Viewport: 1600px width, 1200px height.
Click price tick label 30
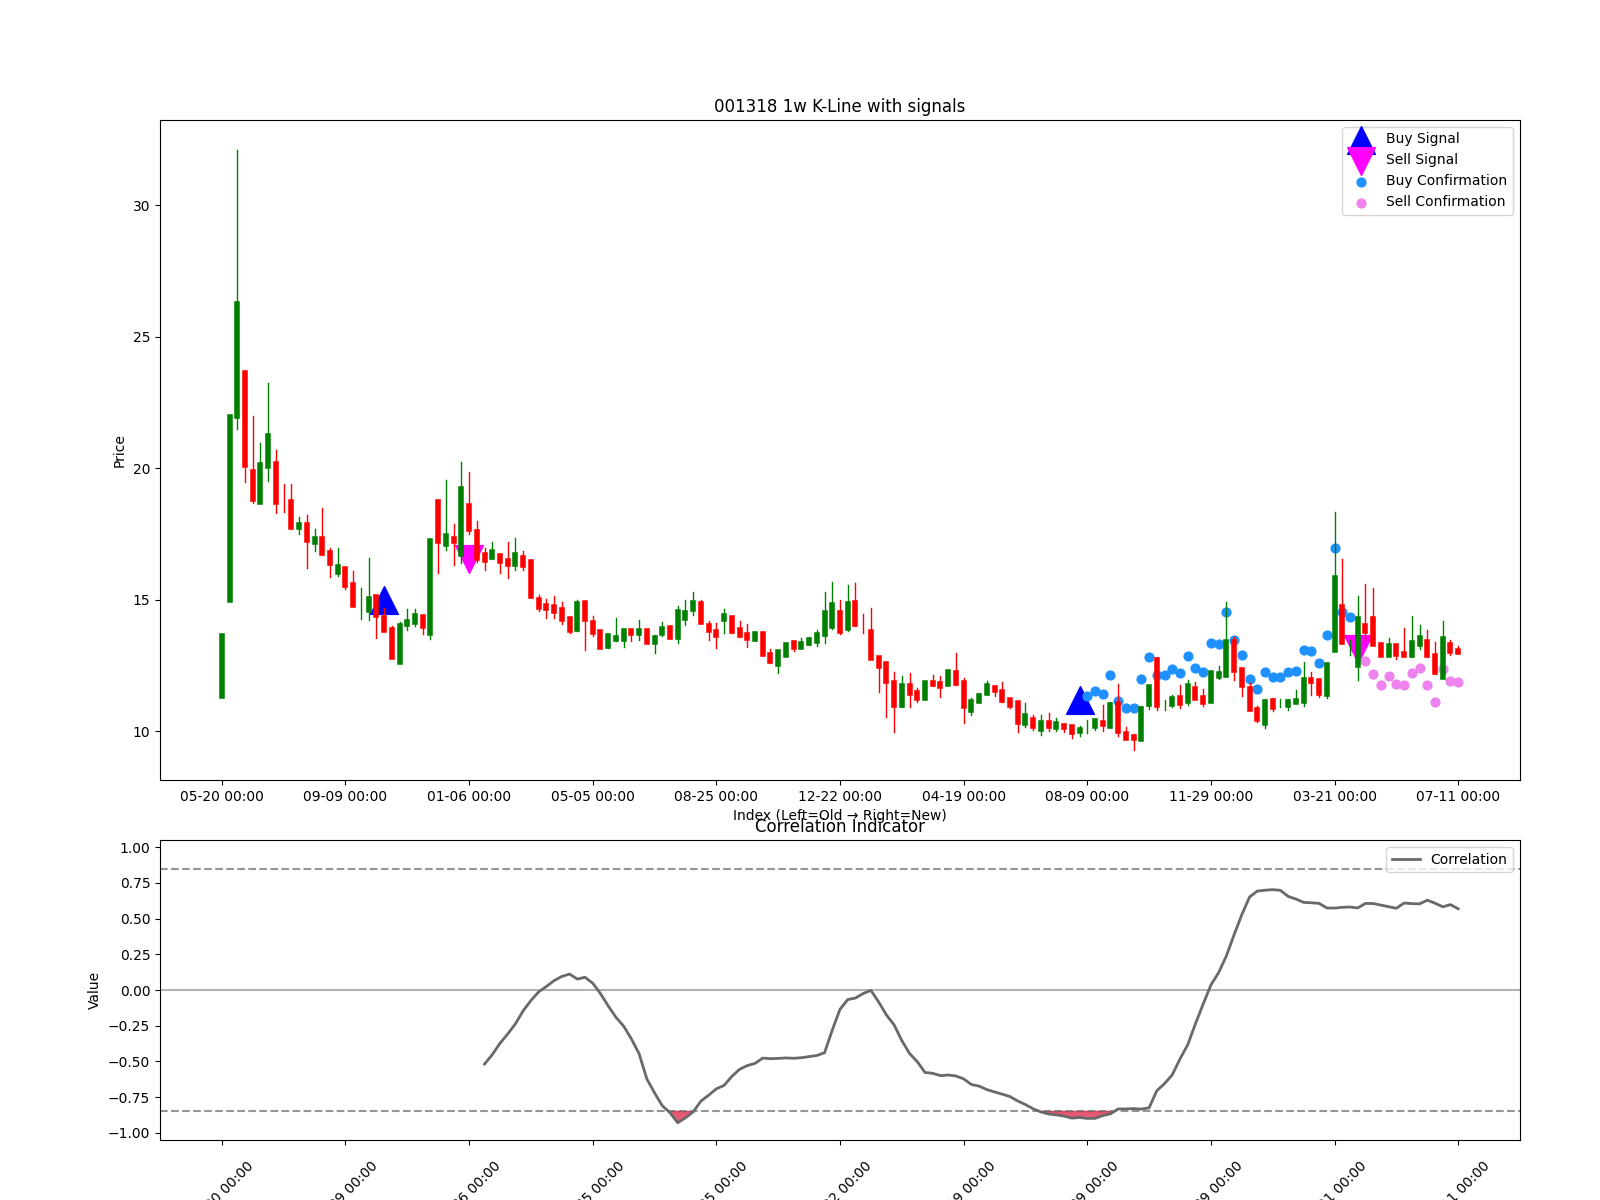141,206
